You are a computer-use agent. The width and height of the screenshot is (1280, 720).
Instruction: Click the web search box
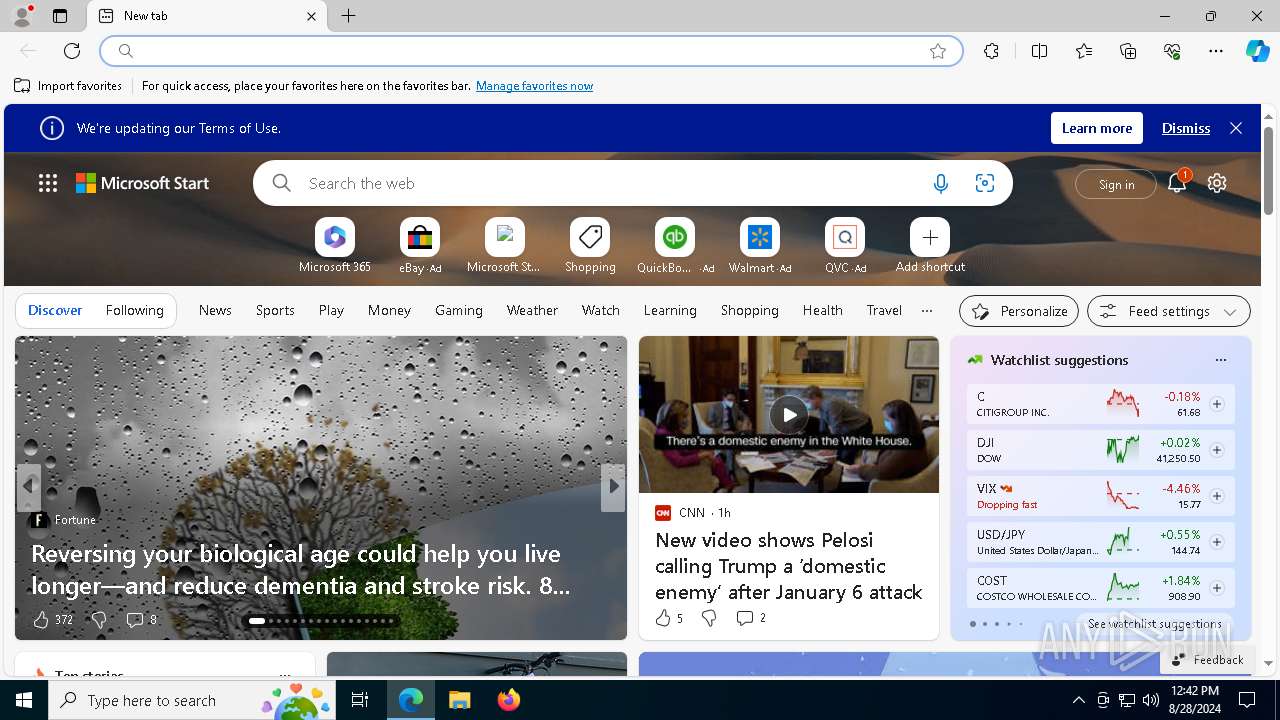(633, 183)
